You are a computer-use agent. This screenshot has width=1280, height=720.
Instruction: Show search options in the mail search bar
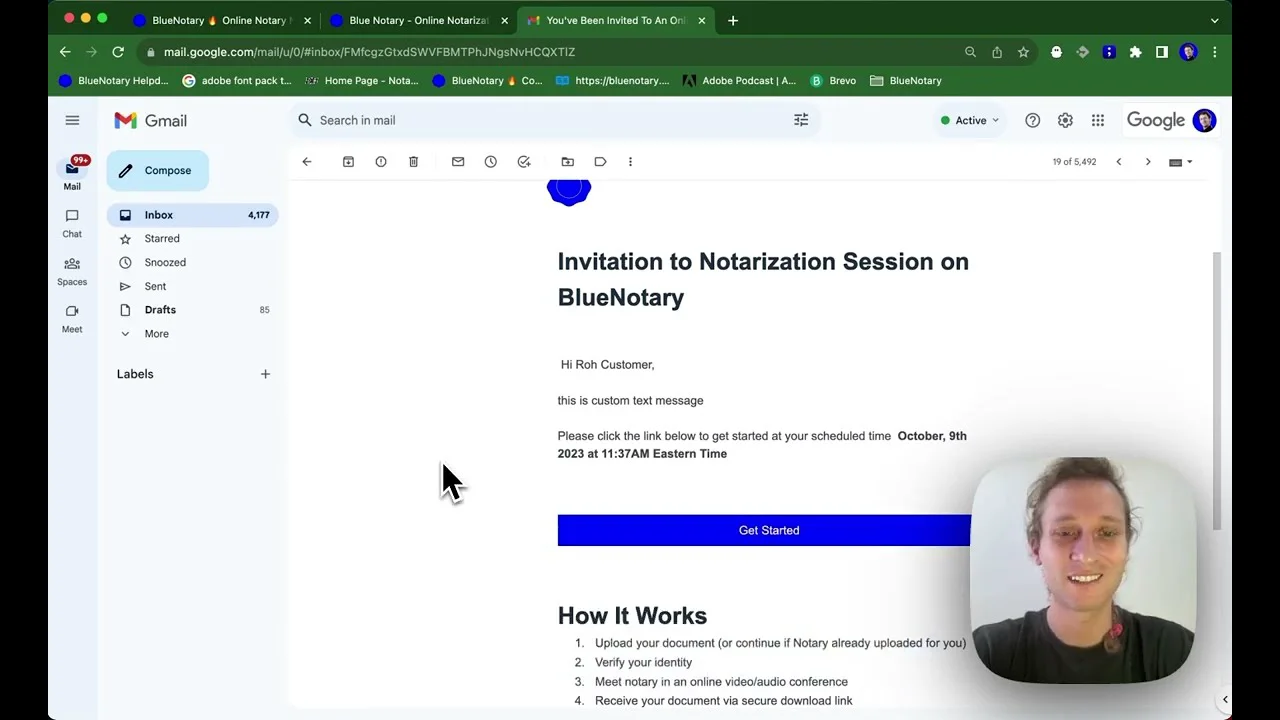pyautogui.click(x=801, y=121)
